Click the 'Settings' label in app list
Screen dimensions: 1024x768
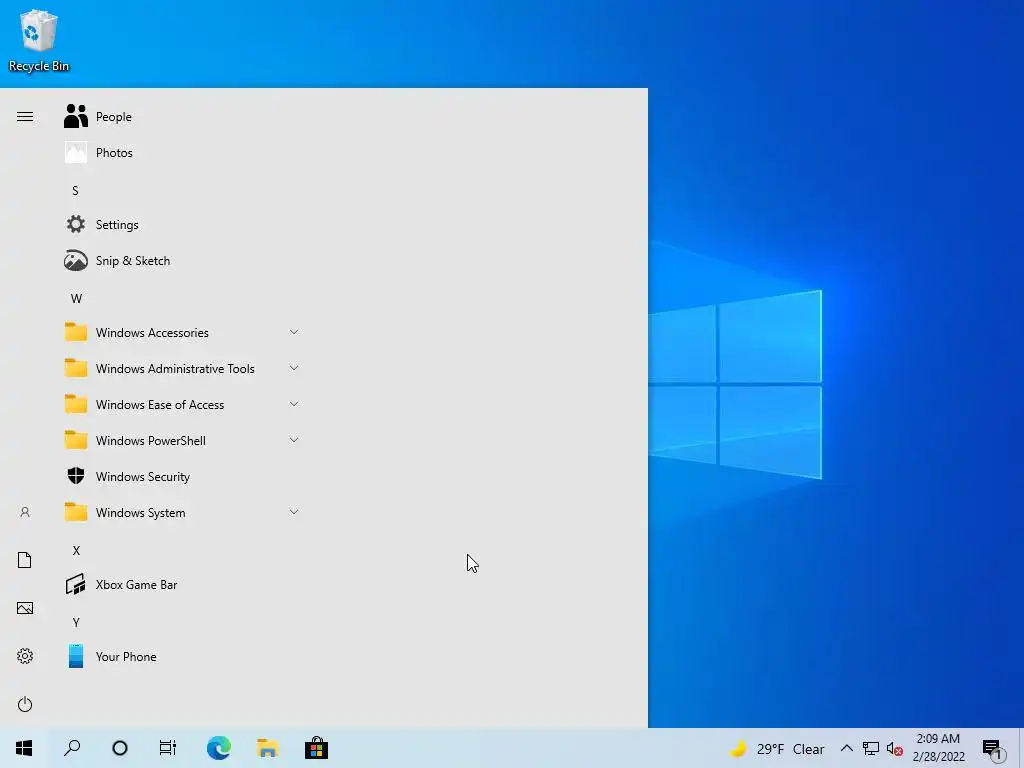tap(117, 225)
